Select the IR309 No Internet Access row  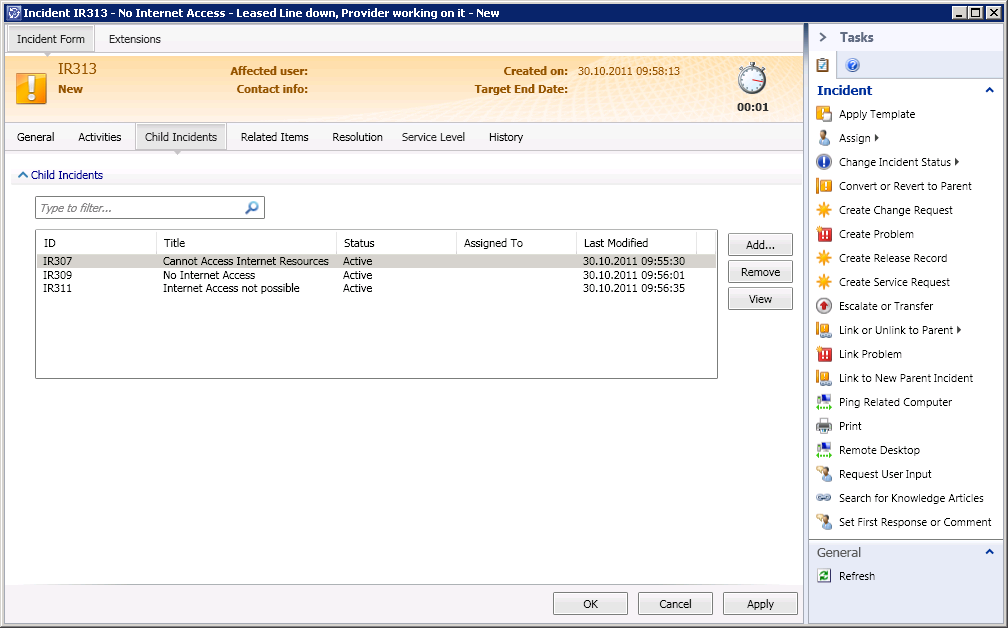[209, 275]
